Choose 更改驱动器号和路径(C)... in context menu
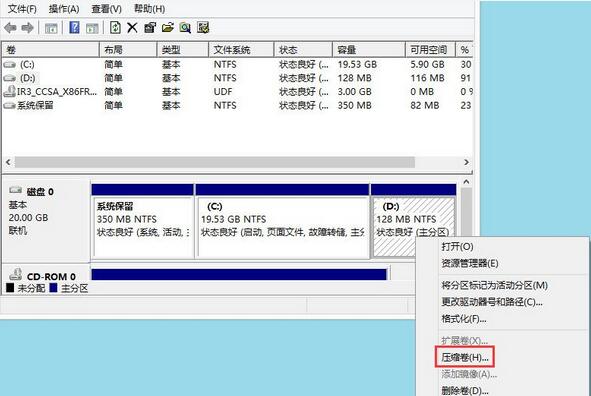Image resolution: width=591 pixels, height=396 pixels. [x=492, y=302]
